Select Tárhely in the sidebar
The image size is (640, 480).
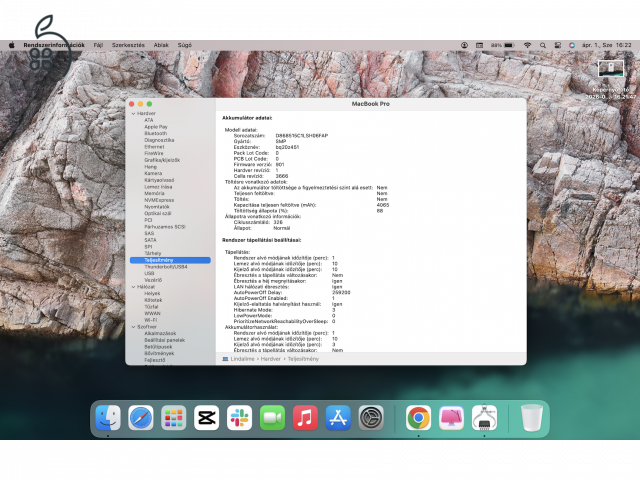(x=153, y=253)
